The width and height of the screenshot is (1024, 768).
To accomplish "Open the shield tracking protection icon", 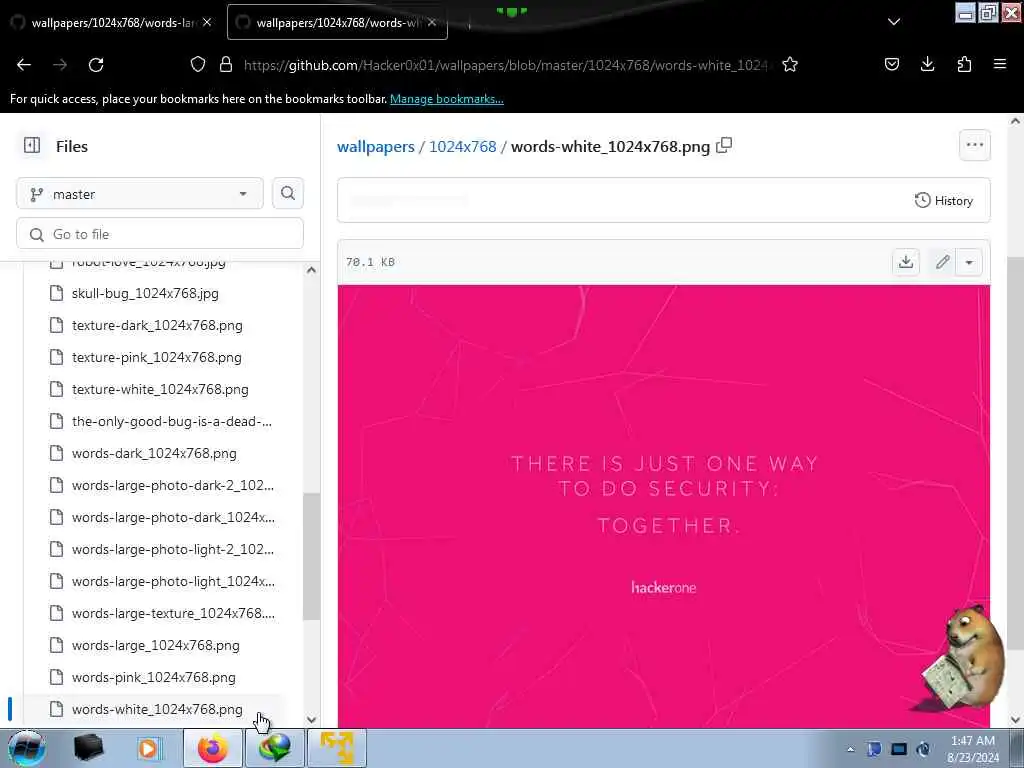I will point(198,64).
